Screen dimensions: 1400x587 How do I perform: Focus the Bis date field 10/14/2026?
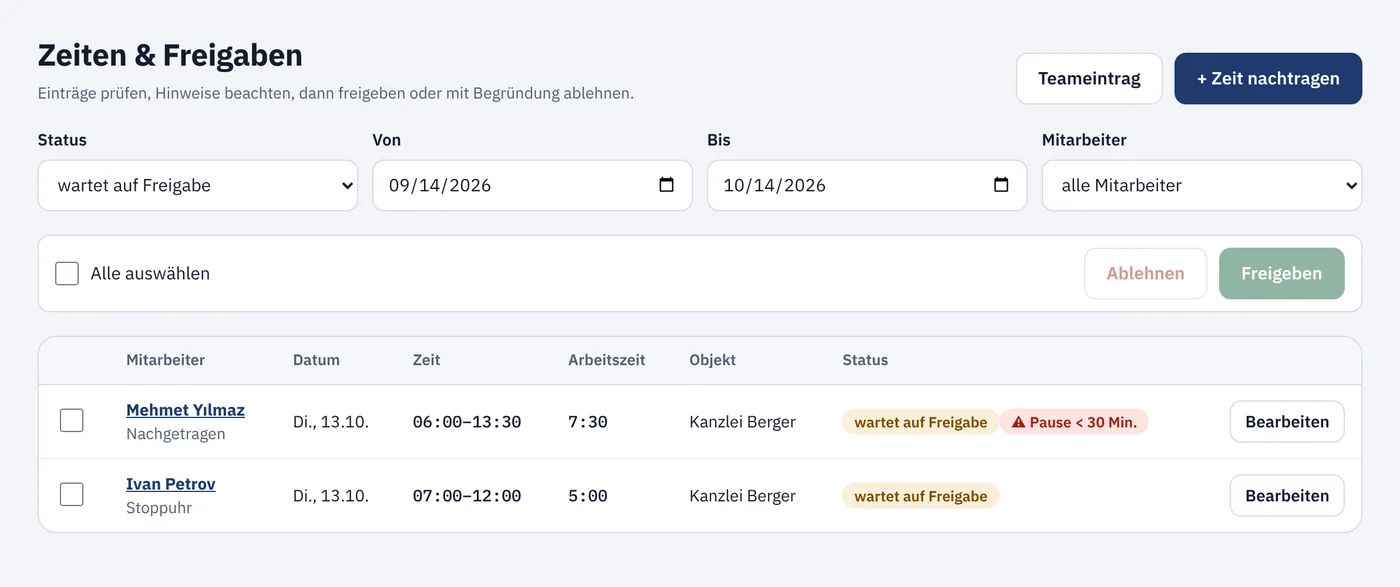coord(867,185)
